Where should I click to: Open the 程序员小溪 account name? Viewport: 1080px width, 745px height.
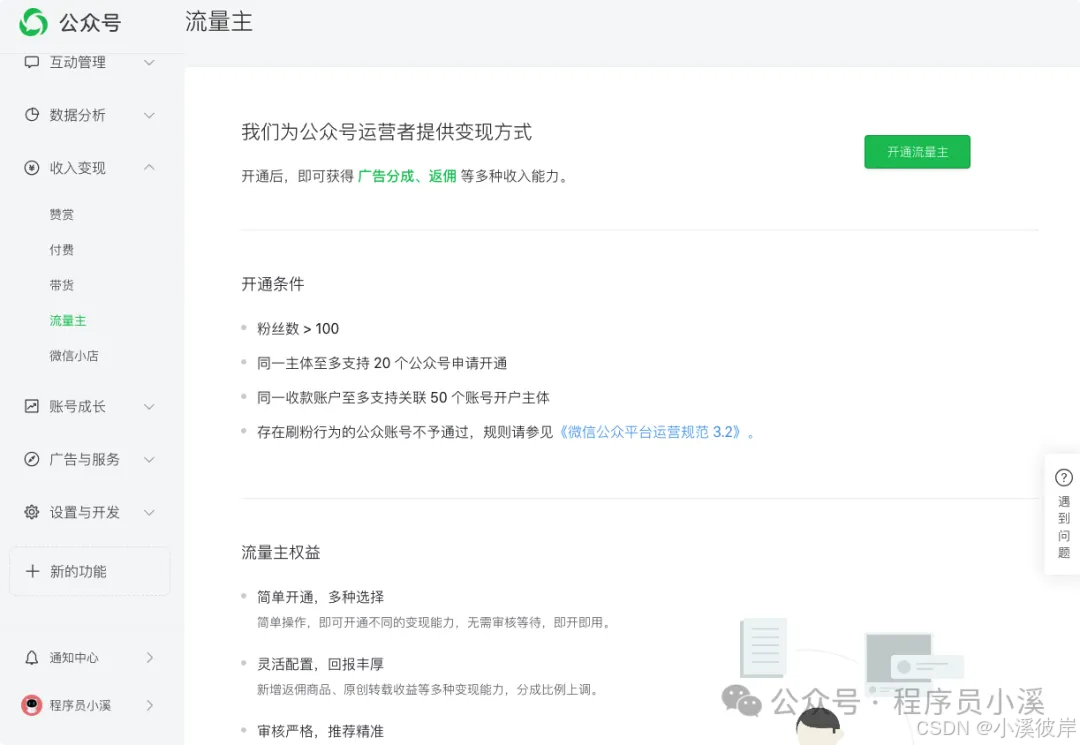pos(80,705)
